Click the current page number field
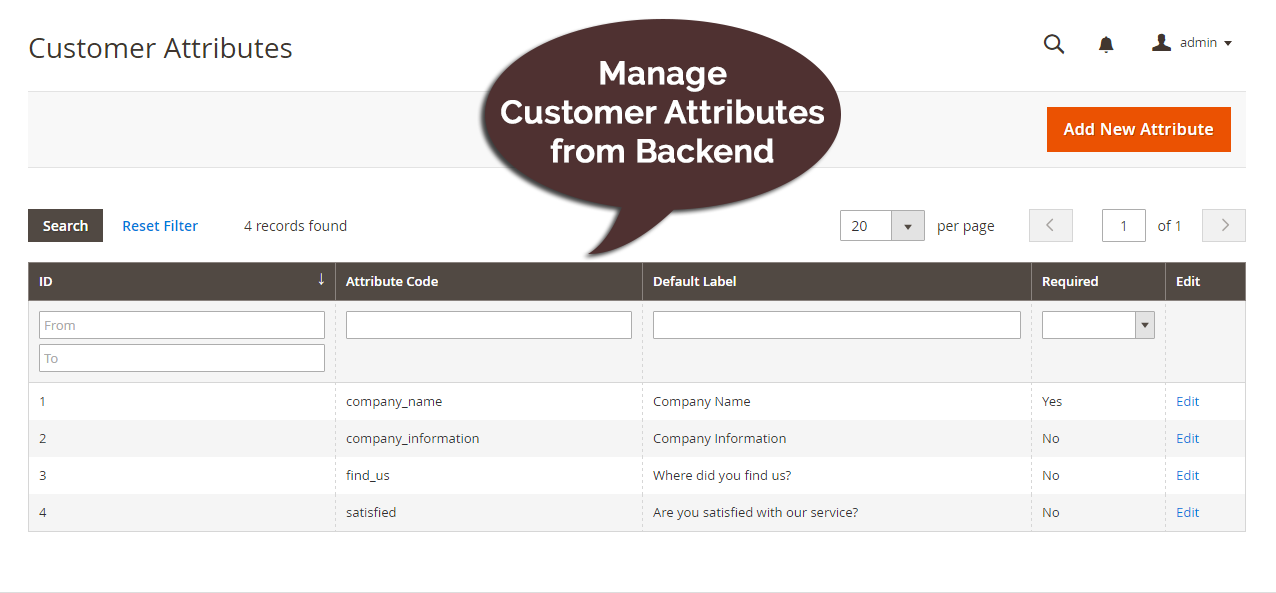This screenshot has width=1276, height=593. 1123,225
